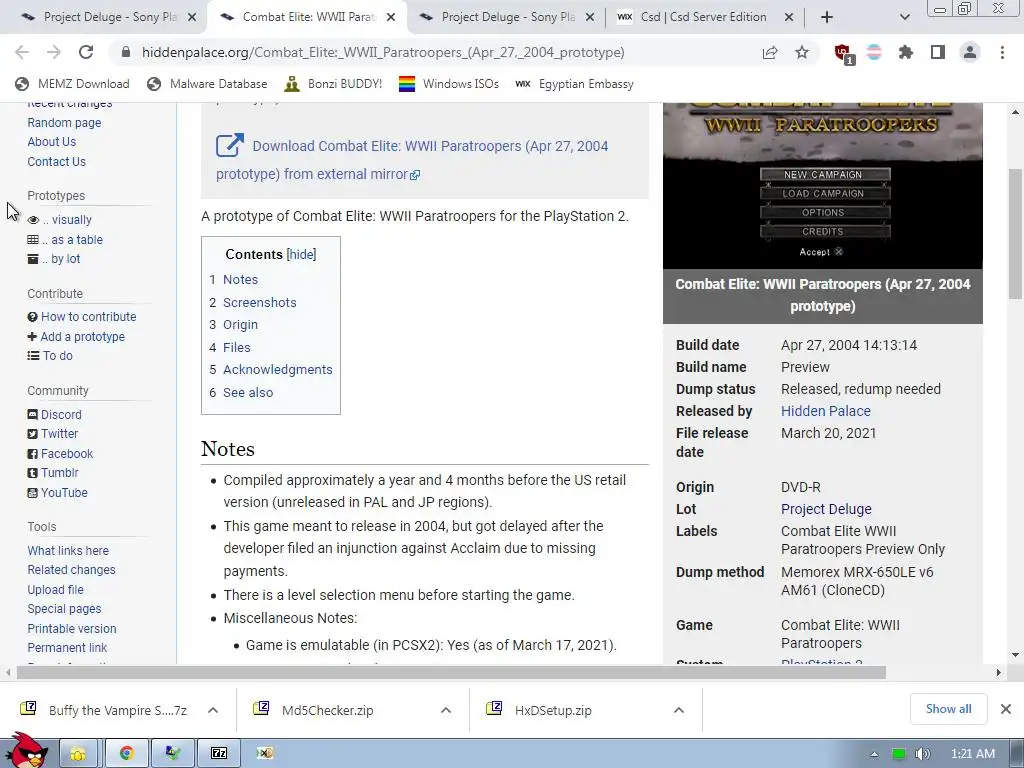1024x768 pixels.
Task: Open the Hidden Palace releaser link
Action: [x=825, y=411]
